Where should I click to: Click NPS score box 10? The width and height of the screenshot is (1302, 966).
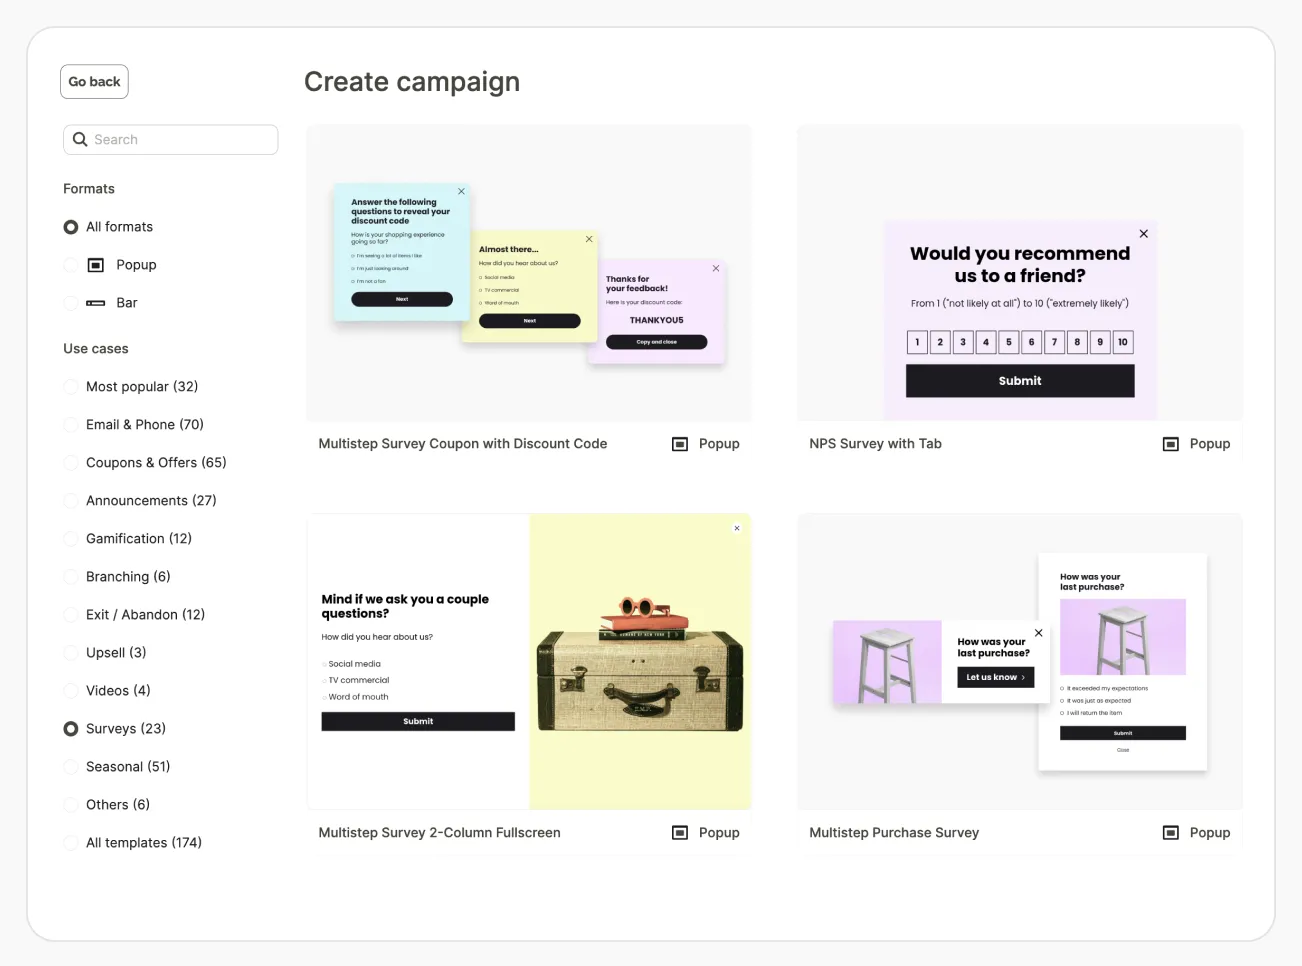pos(1123,342)
